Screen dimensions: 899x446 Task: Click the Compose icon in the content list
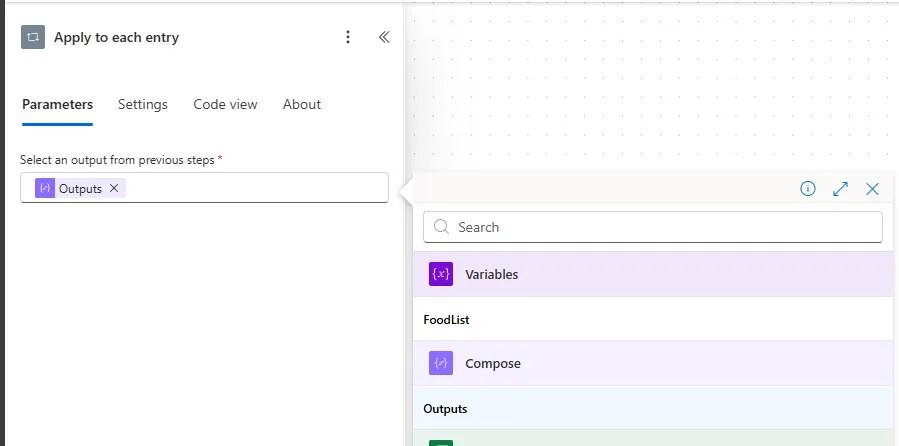pos(441,363)
